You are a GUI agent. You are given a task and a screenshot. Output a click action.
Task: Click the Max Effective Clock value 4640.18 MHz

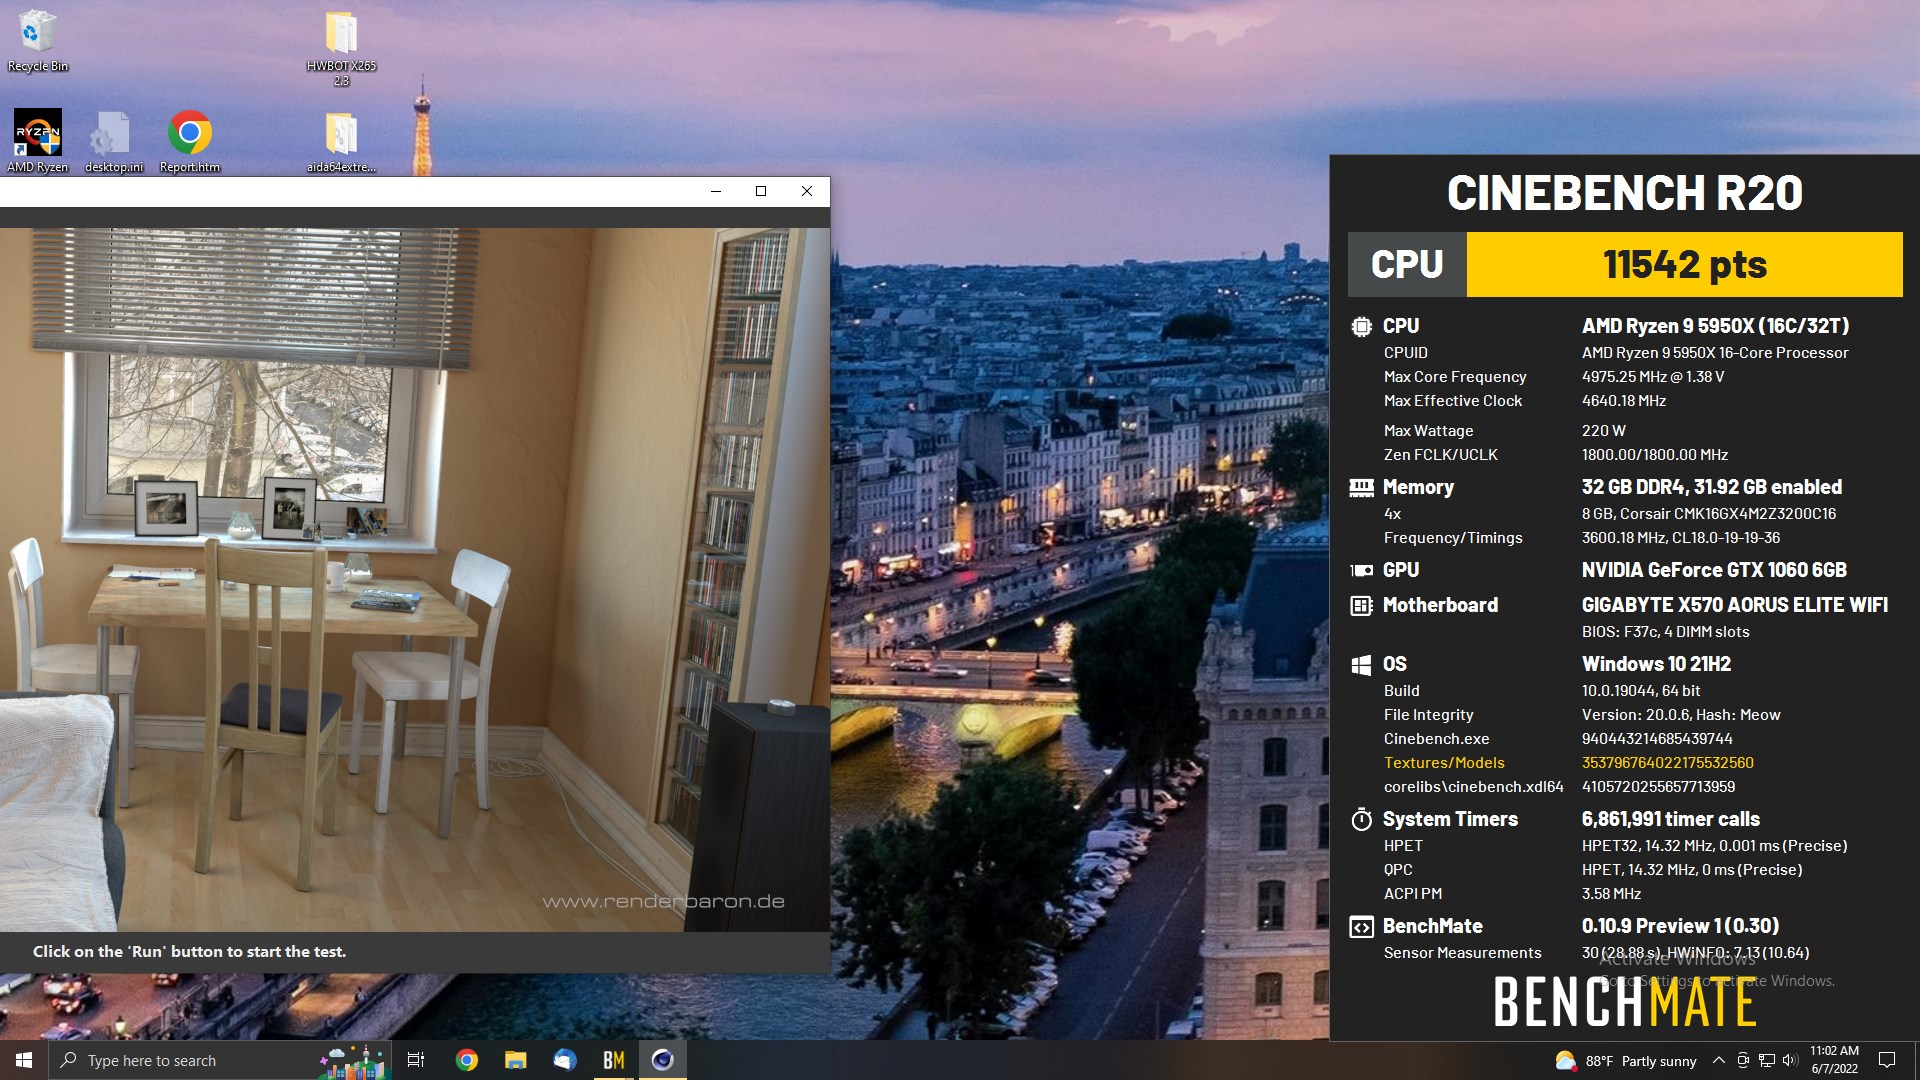click(1624, 401)
